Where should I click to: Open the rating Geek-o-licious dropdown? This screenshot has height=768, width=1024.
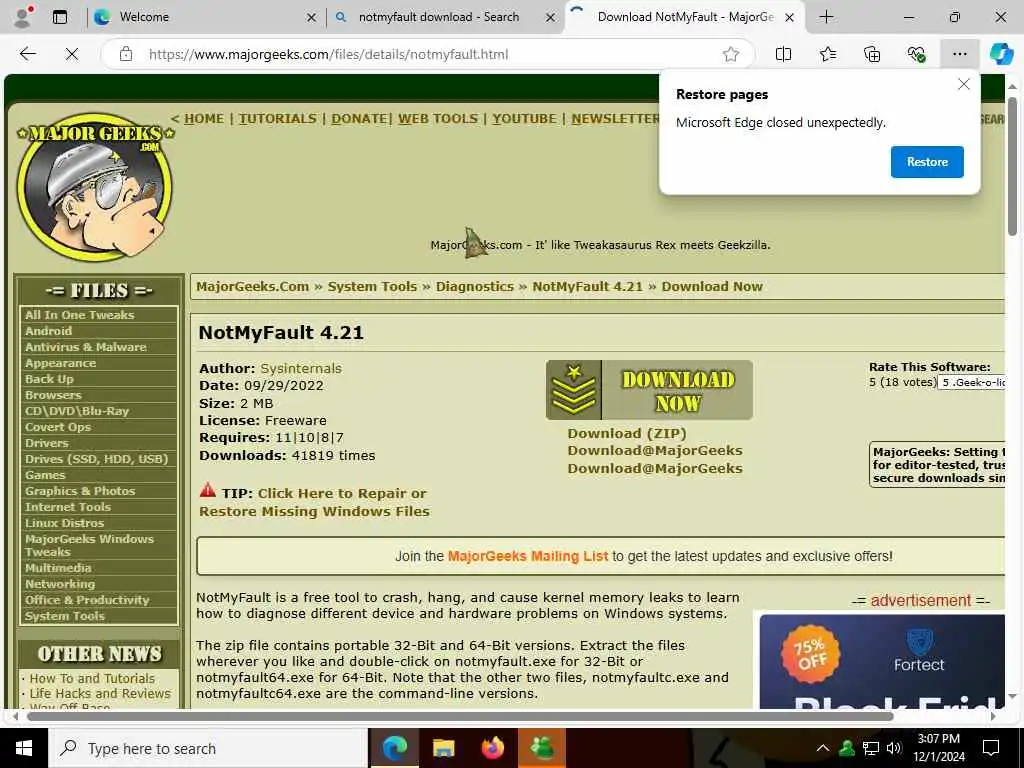[x=972, y=383]
